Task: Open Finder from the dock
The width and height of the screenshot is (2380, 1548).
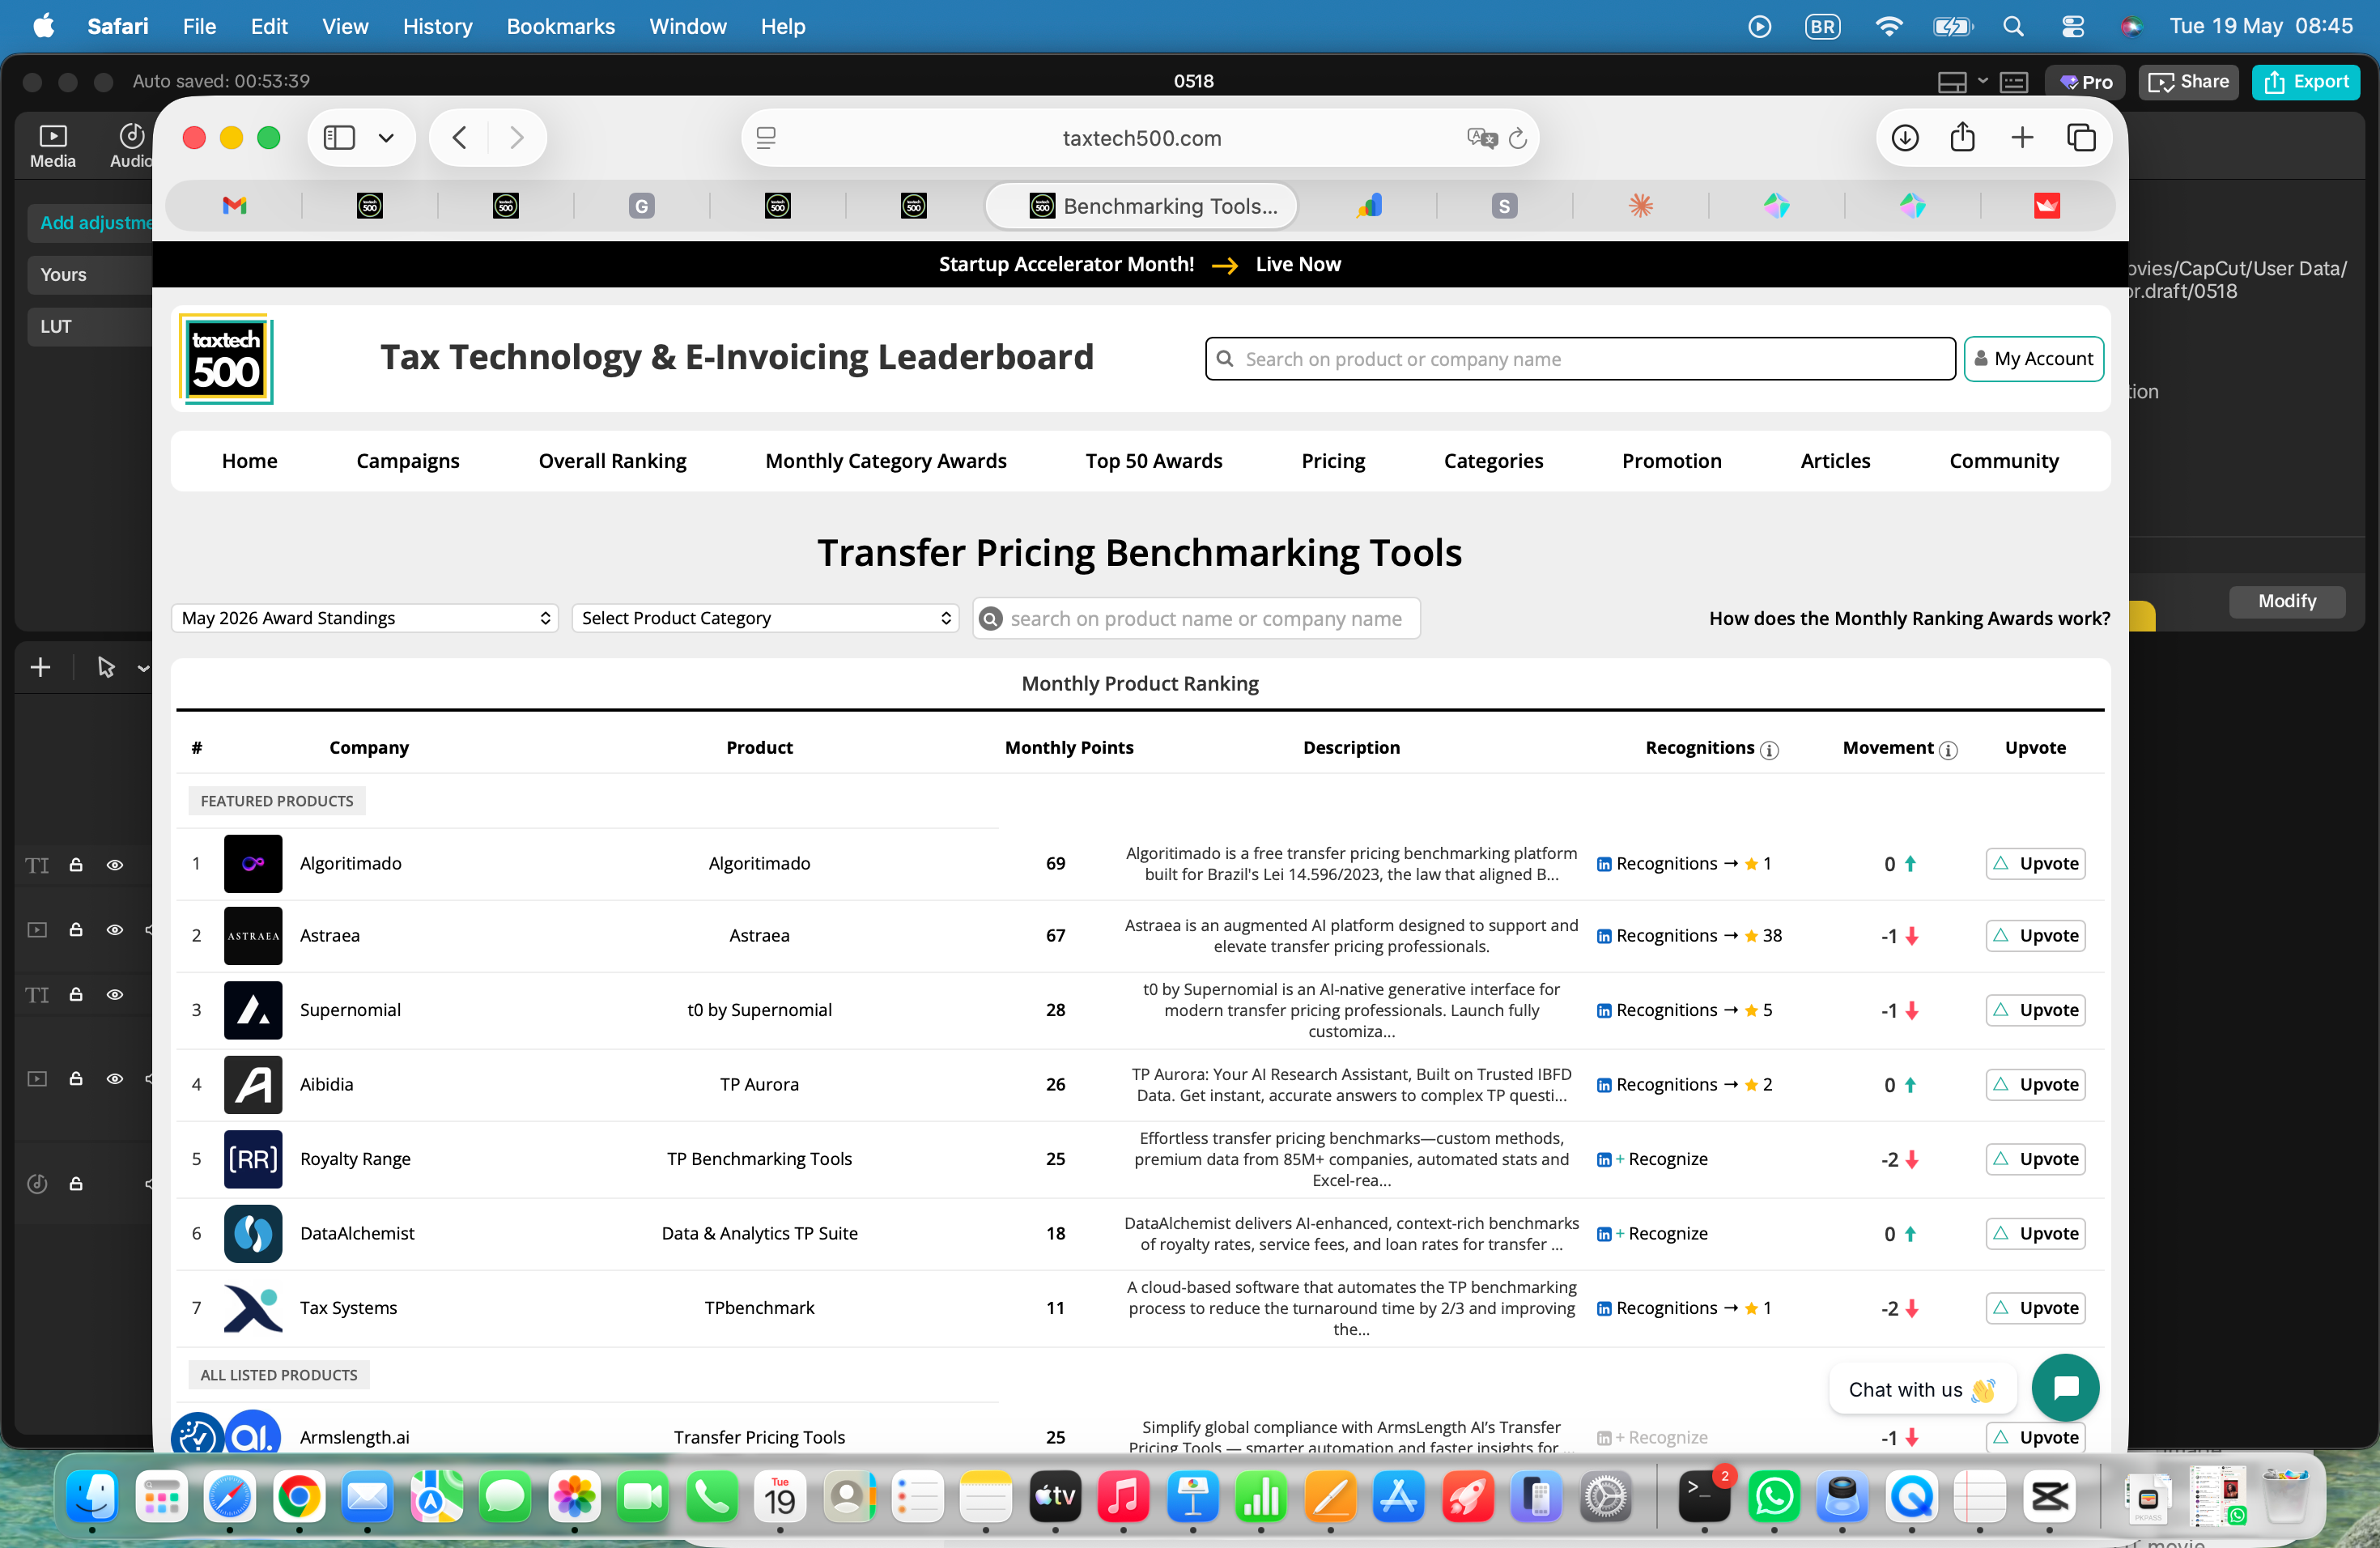Action: (92, 1497)
